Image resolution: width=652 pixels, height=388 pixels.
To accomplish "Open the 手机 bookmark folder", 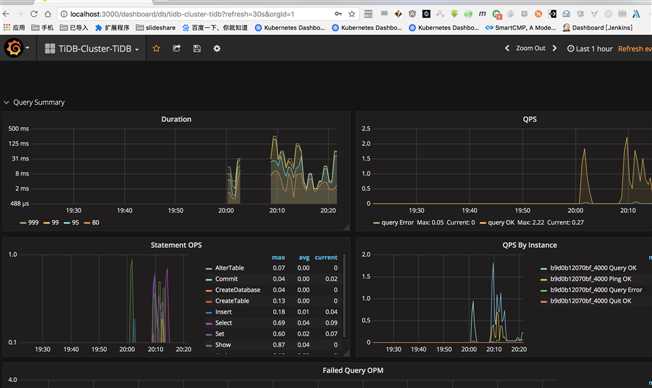I will (42, 27).
